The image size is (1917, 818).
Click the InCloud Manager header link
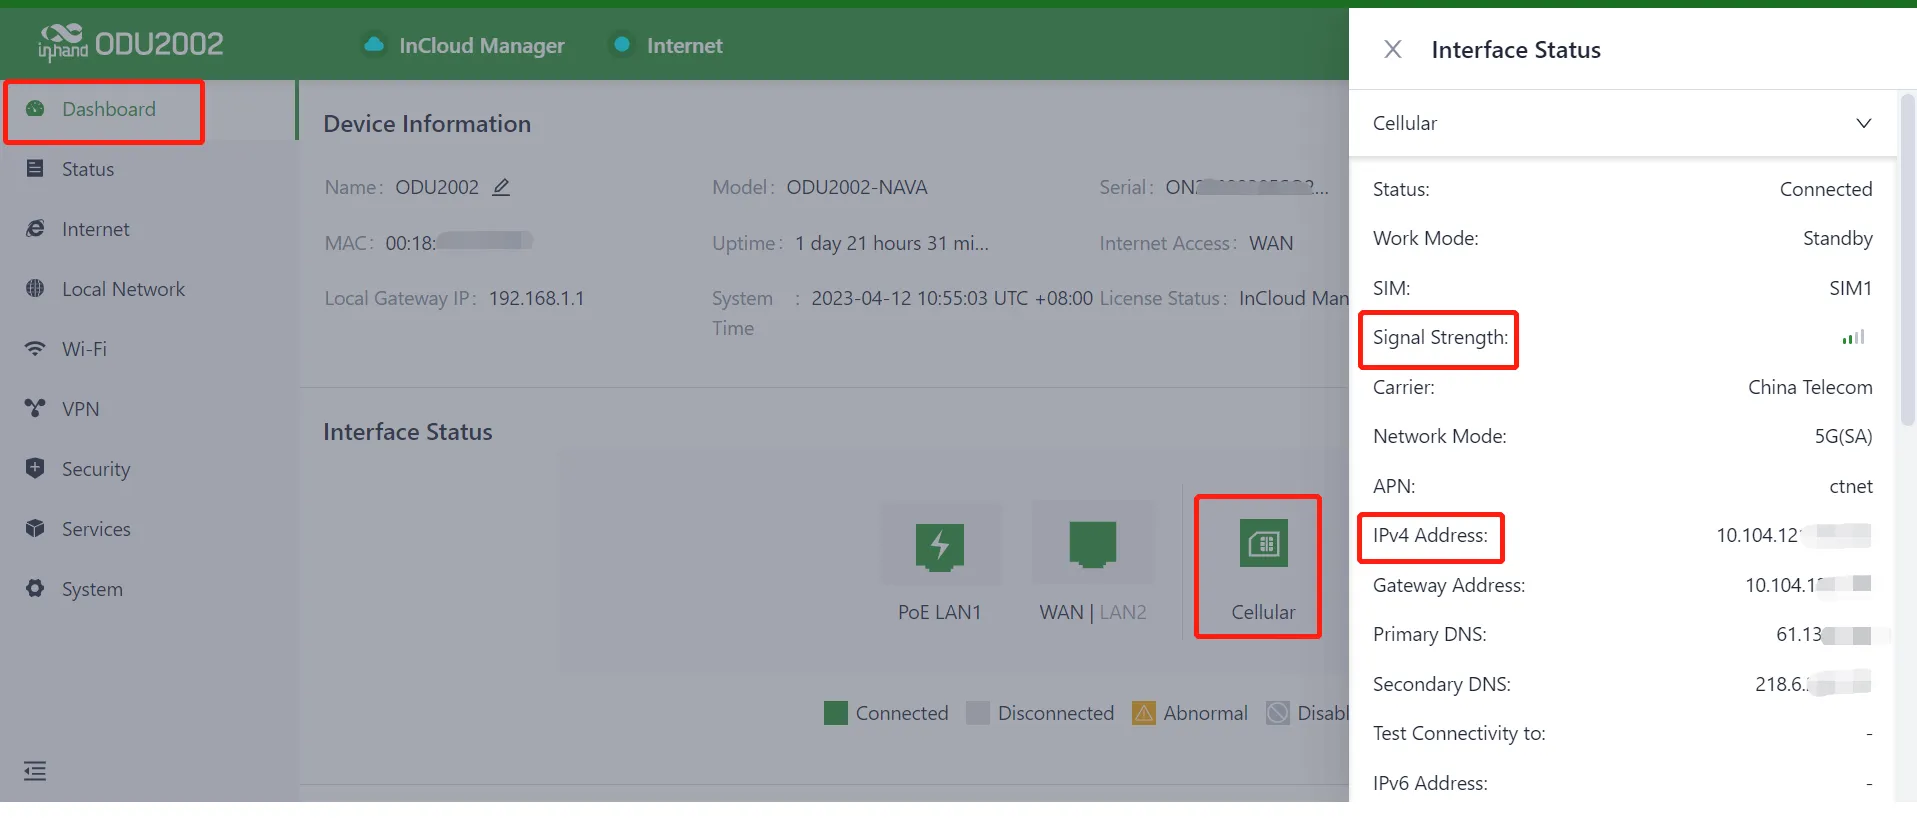coord(481,46)
